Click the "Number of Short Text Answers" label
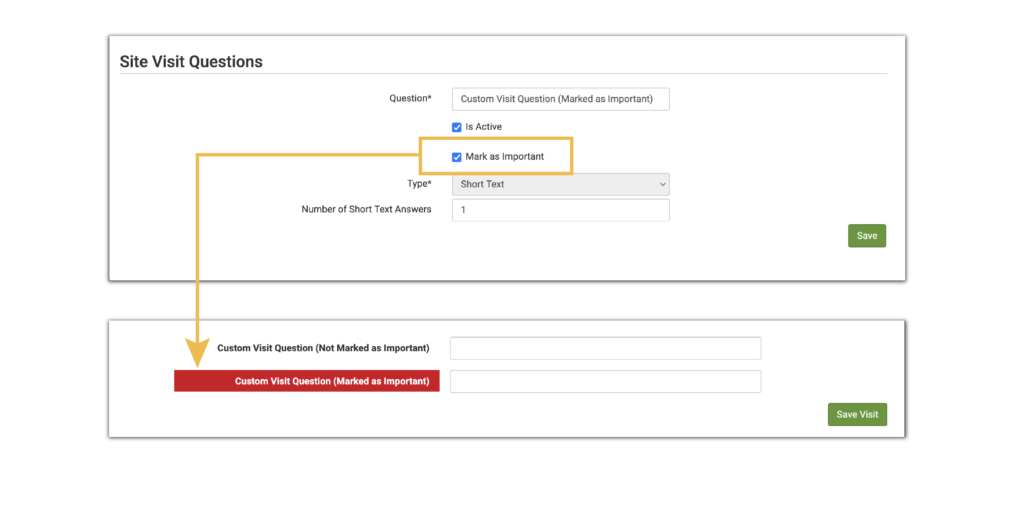This screenshot has width=1024, height=512. click(366, 210)
